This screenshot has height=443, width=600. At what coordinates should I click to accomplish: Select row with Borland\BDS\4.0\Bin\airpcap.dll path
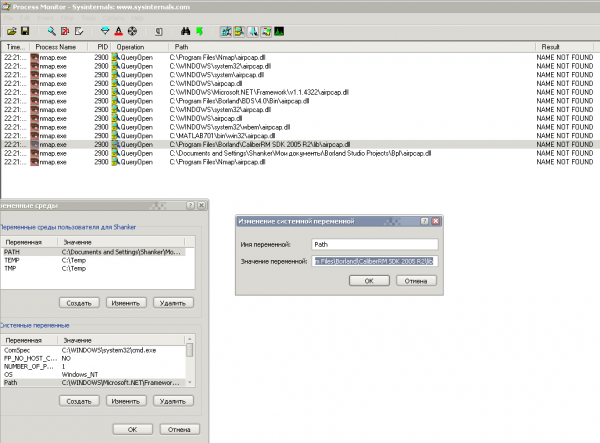pos(299,101)
